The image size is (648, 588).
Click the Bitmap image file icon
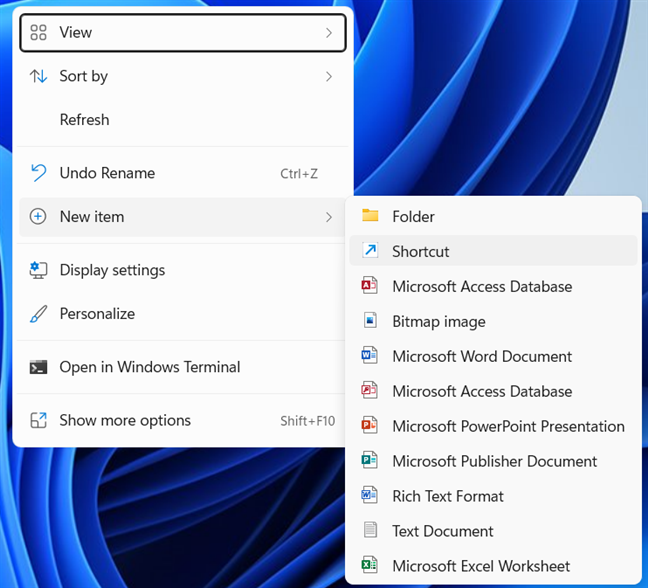click(x=370, y=320)
